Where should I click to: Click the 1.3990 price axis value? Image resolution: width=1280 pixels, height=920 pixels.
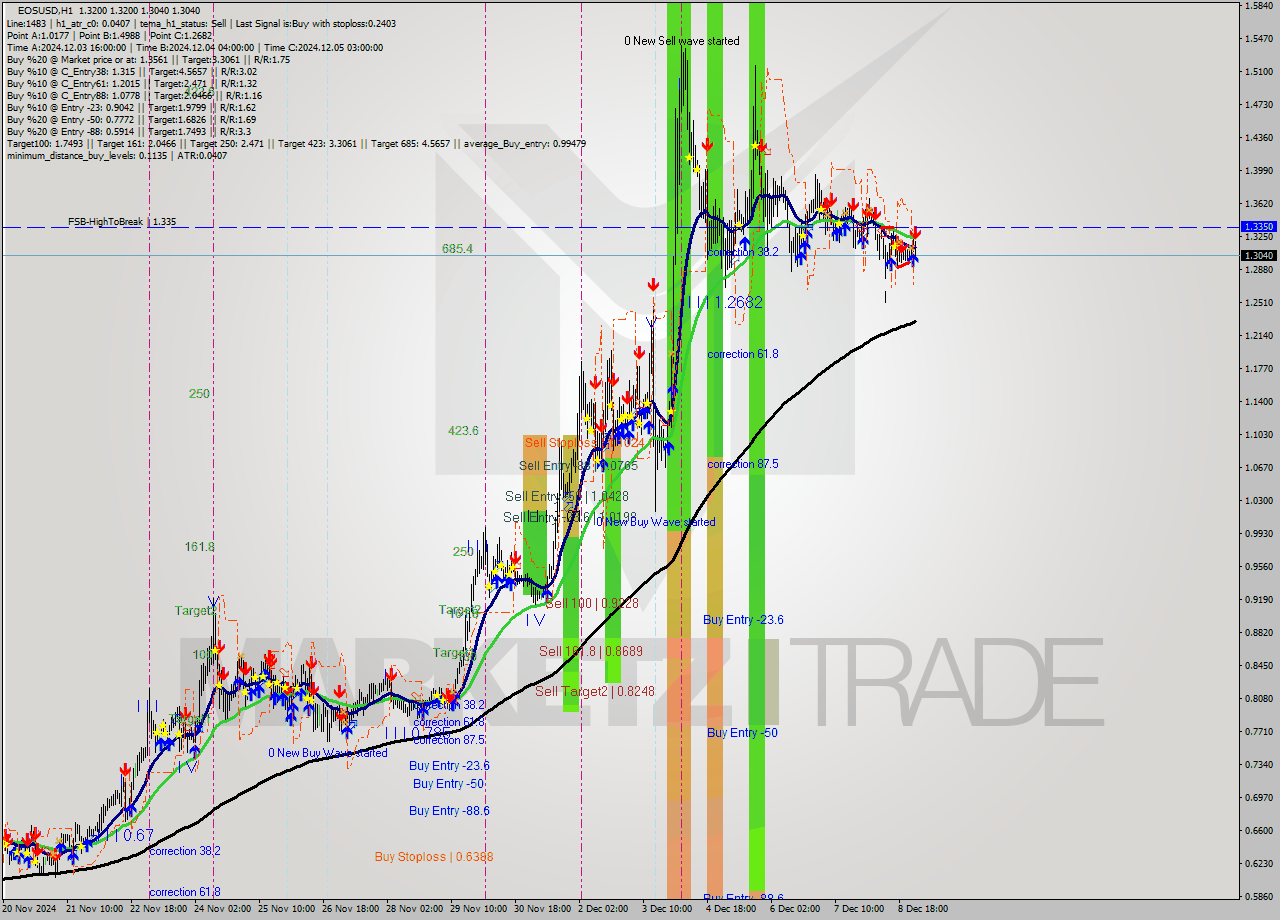[x=1257, y=171]
